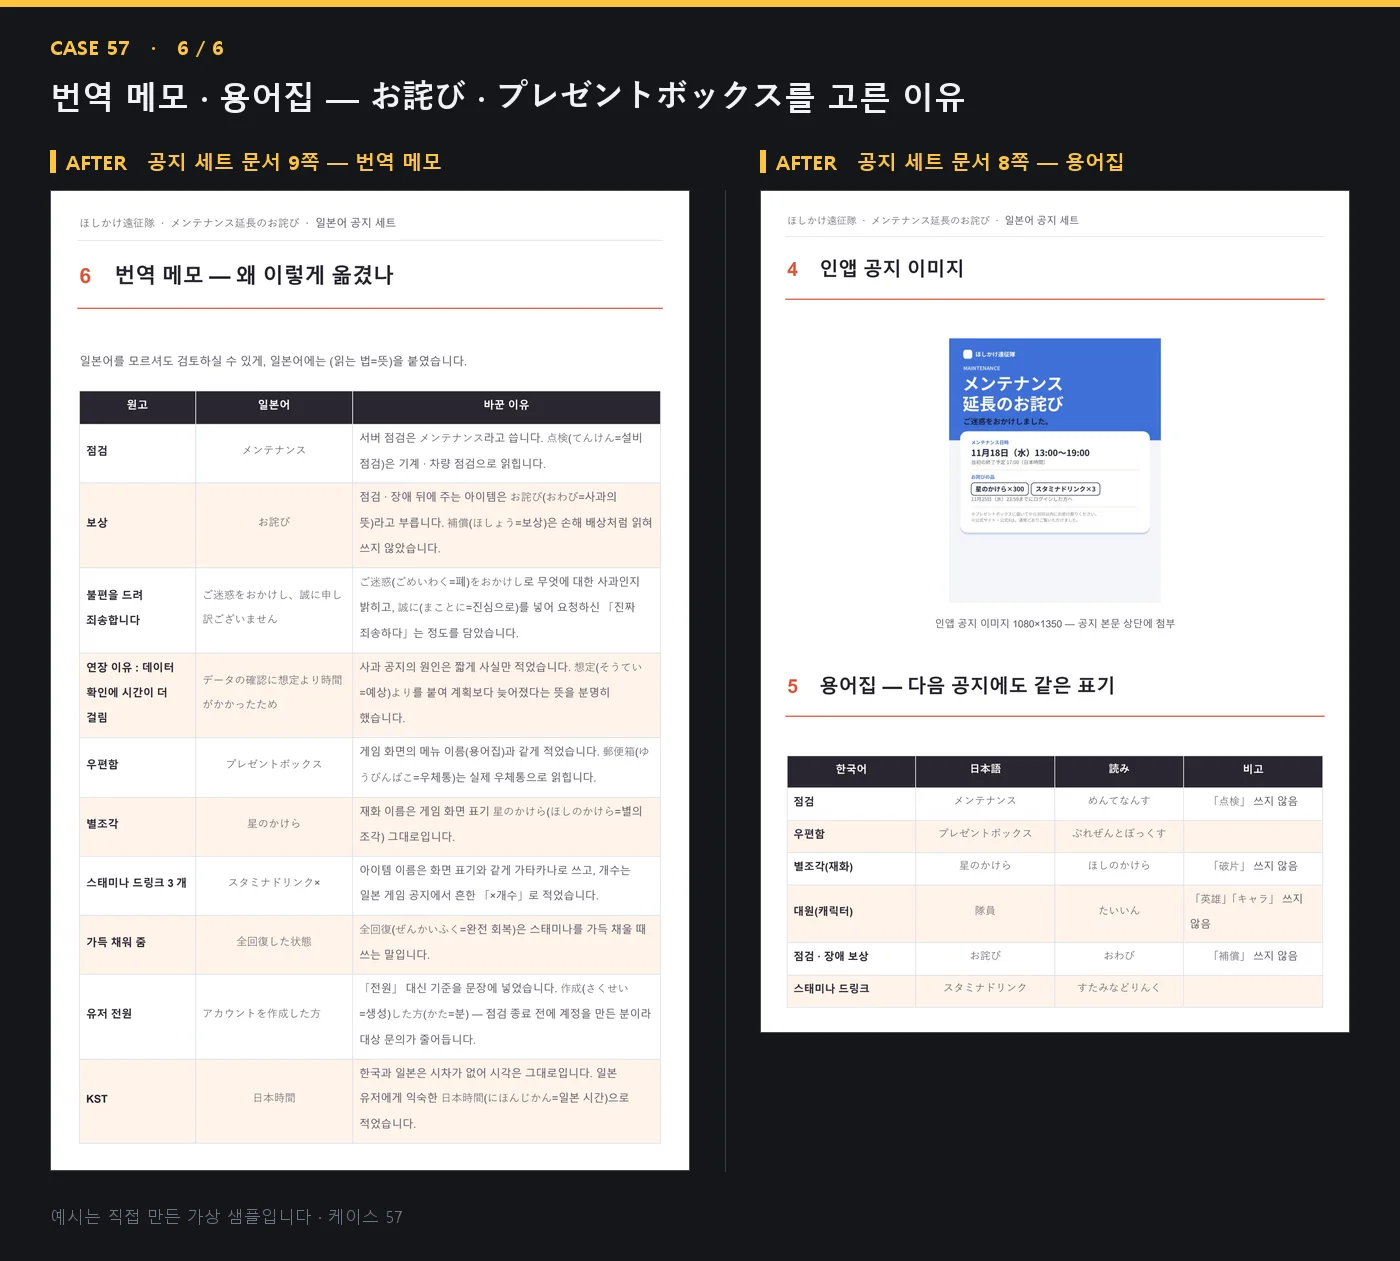Click '우편함' in the translation memo table
This screenshot has width=1400, height=1261.
coord(138,765)
